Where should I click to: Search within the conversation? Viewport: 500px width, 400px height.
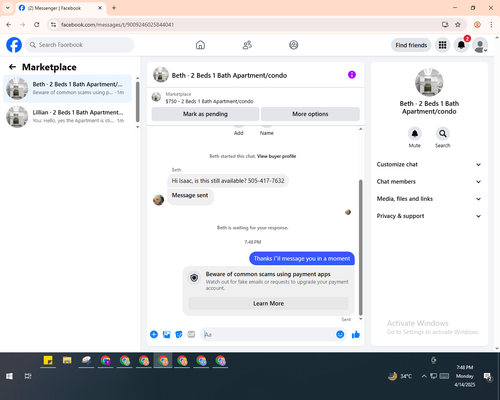(x=443, y=134)
